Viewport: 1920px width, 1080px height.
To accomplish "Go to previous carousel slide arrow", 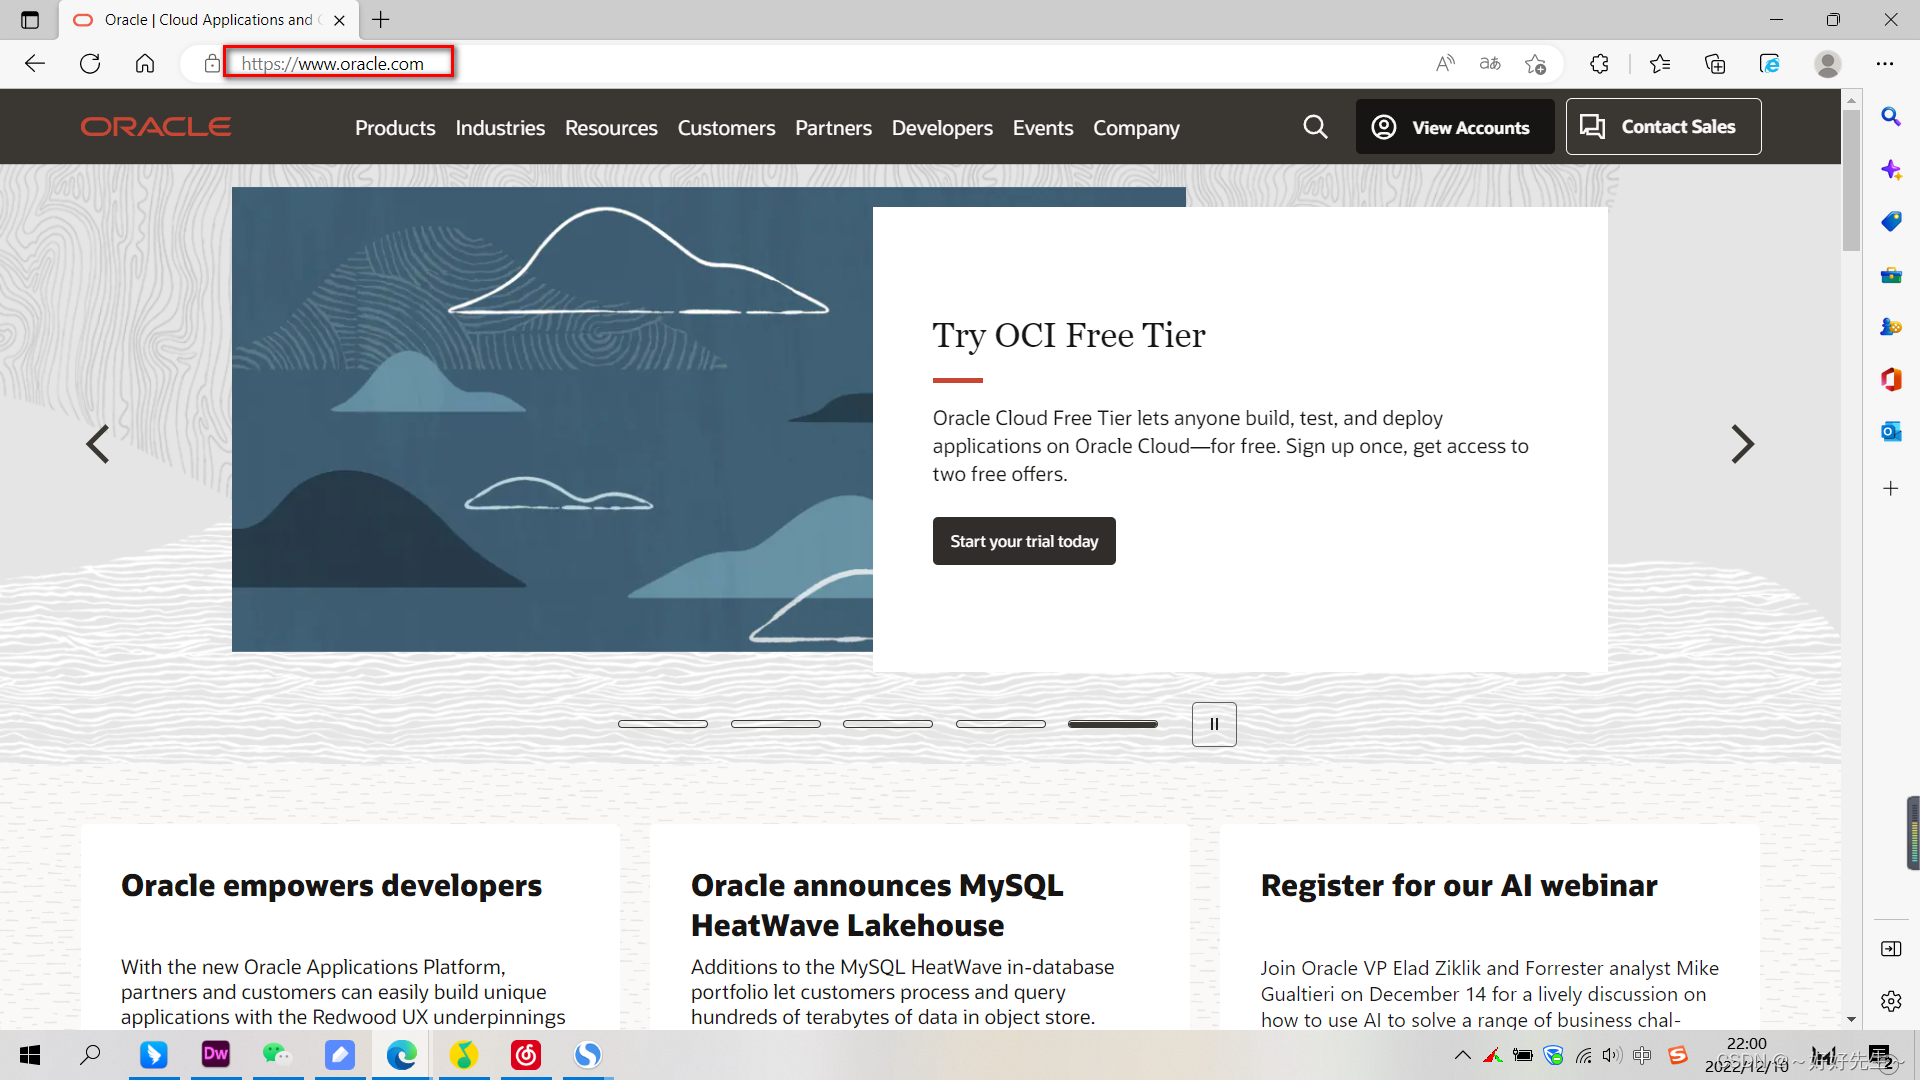I will pyautogui.click(x=98, y=444).
